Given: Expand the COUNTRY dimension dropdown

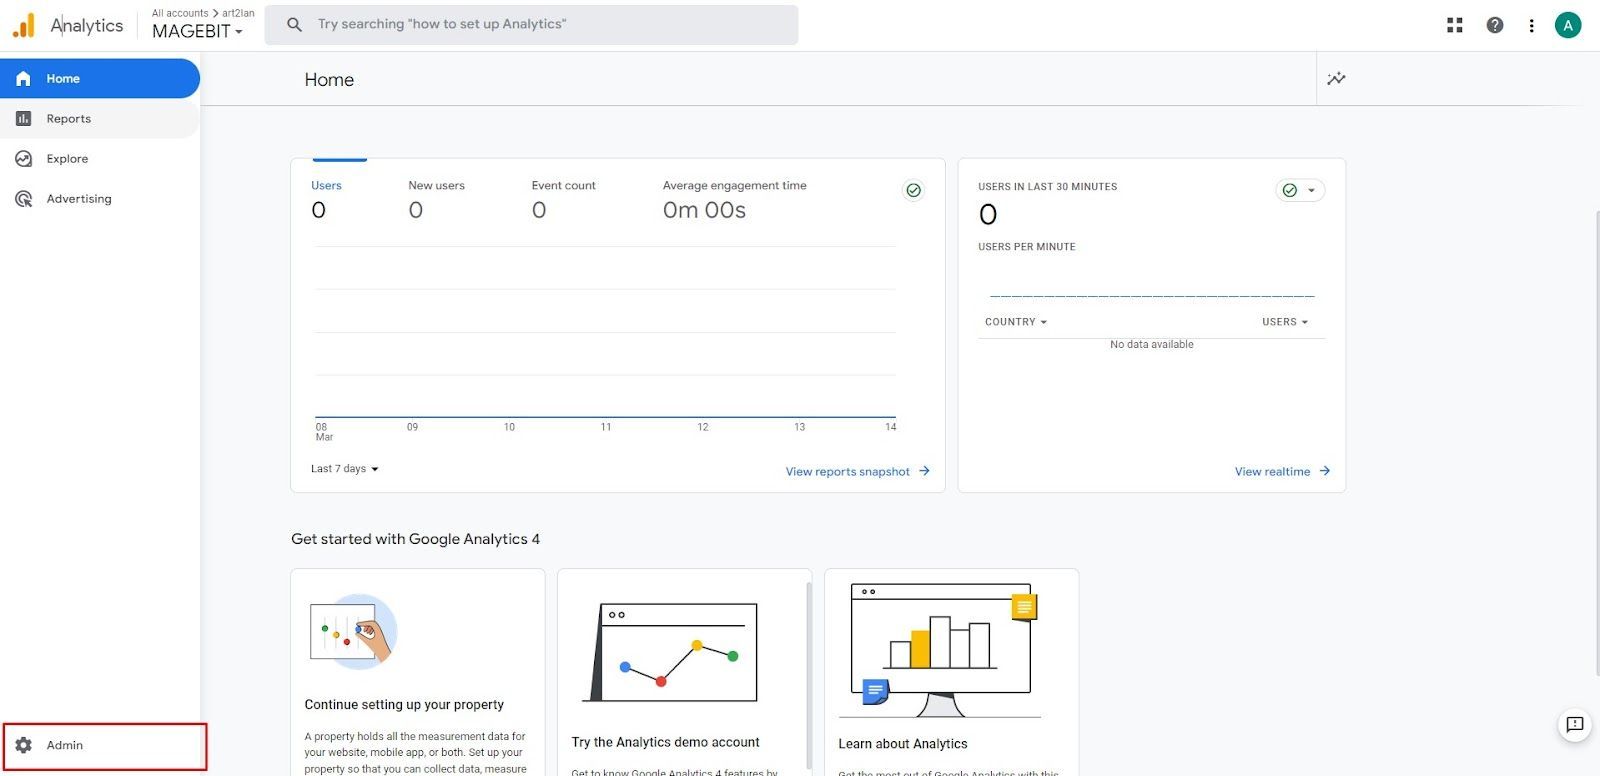Looking at the screenshot, I should pyautogui.click(x=1016, y=322).
